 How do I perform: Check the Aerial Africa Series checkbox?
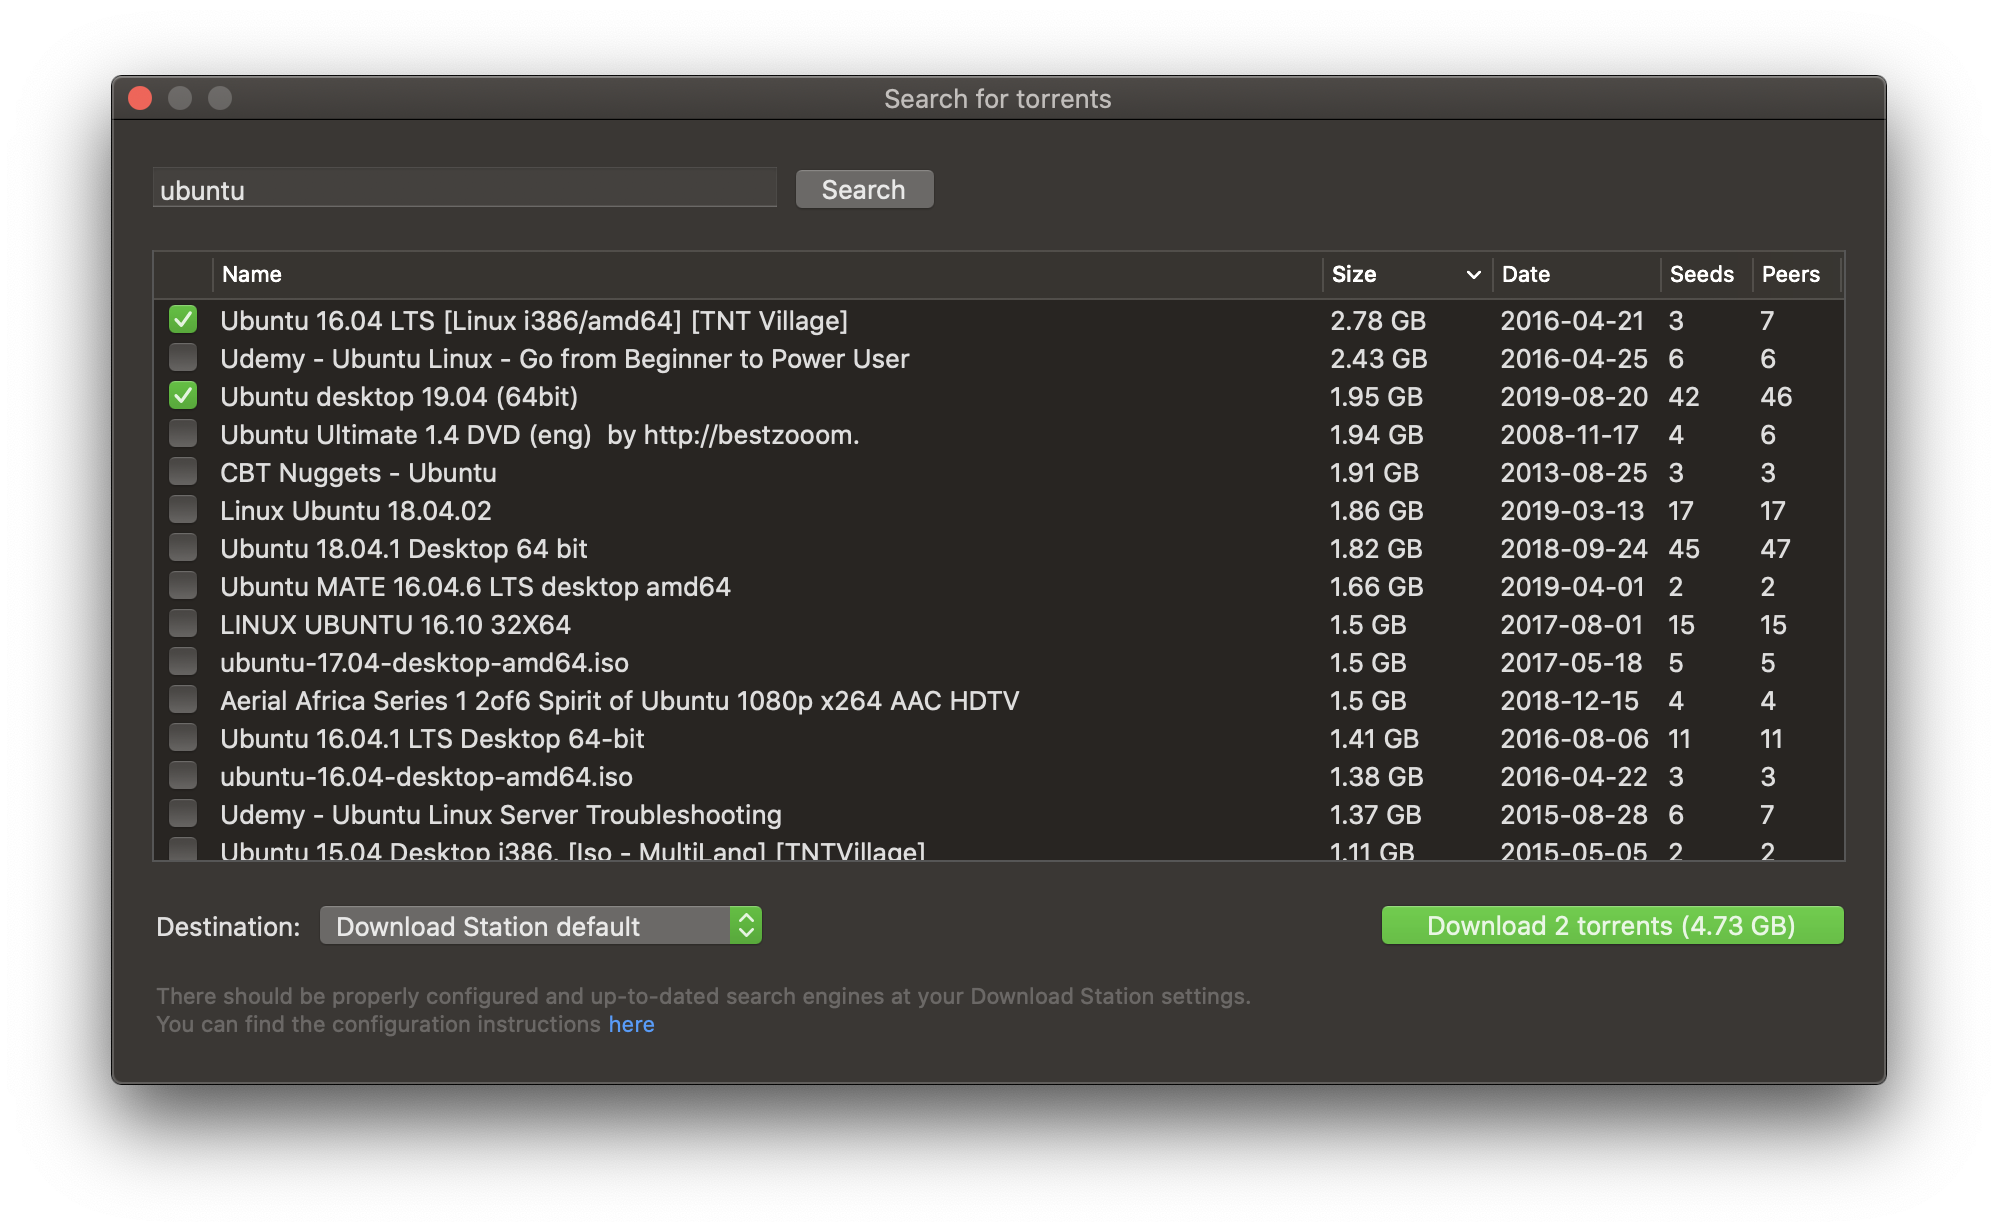[183, 700]
